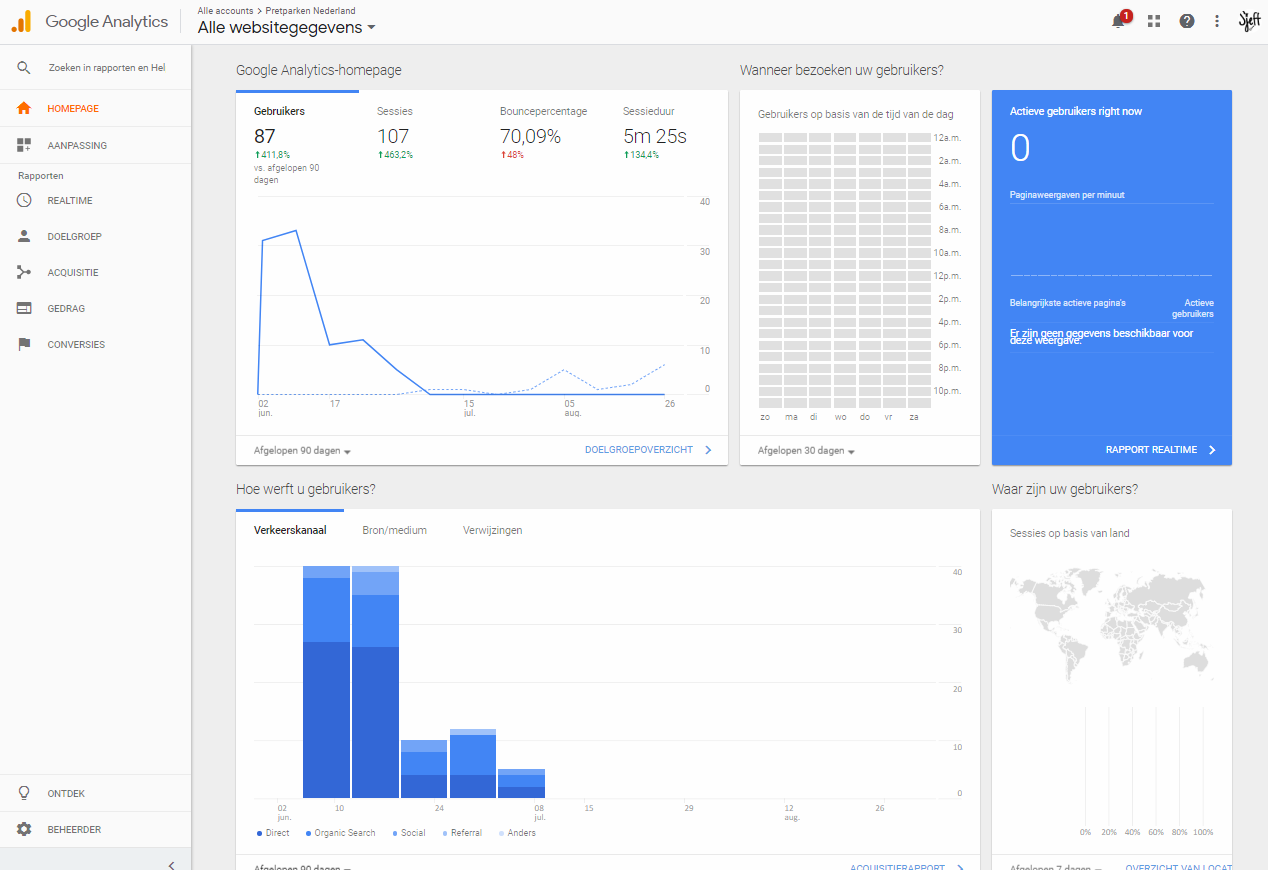
Task: Open the Alle websitegegevens view selector
Action: point(287,28)
